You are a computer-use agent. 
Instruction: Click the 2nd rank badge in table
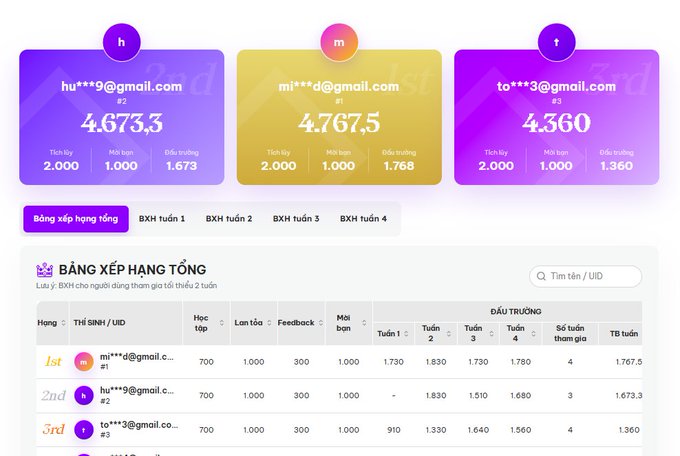tap(53, 395)
